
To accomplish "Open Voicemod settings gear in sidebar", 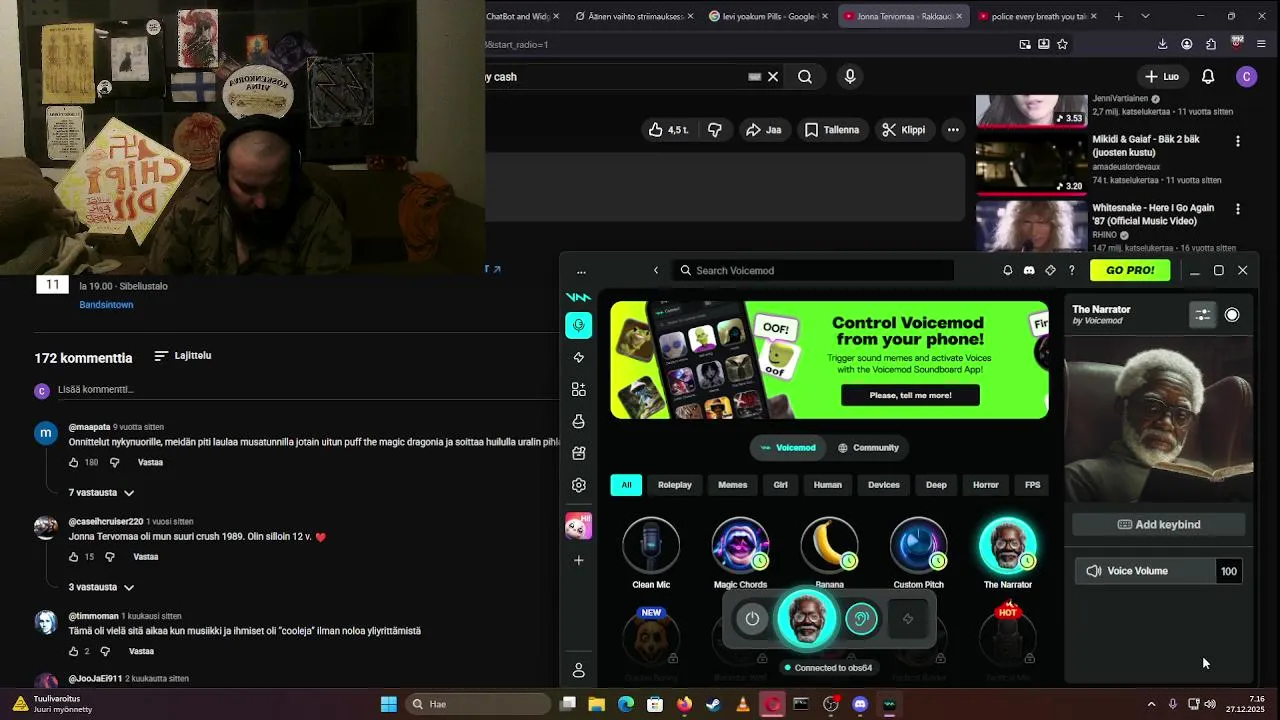I will pos(578,485).
